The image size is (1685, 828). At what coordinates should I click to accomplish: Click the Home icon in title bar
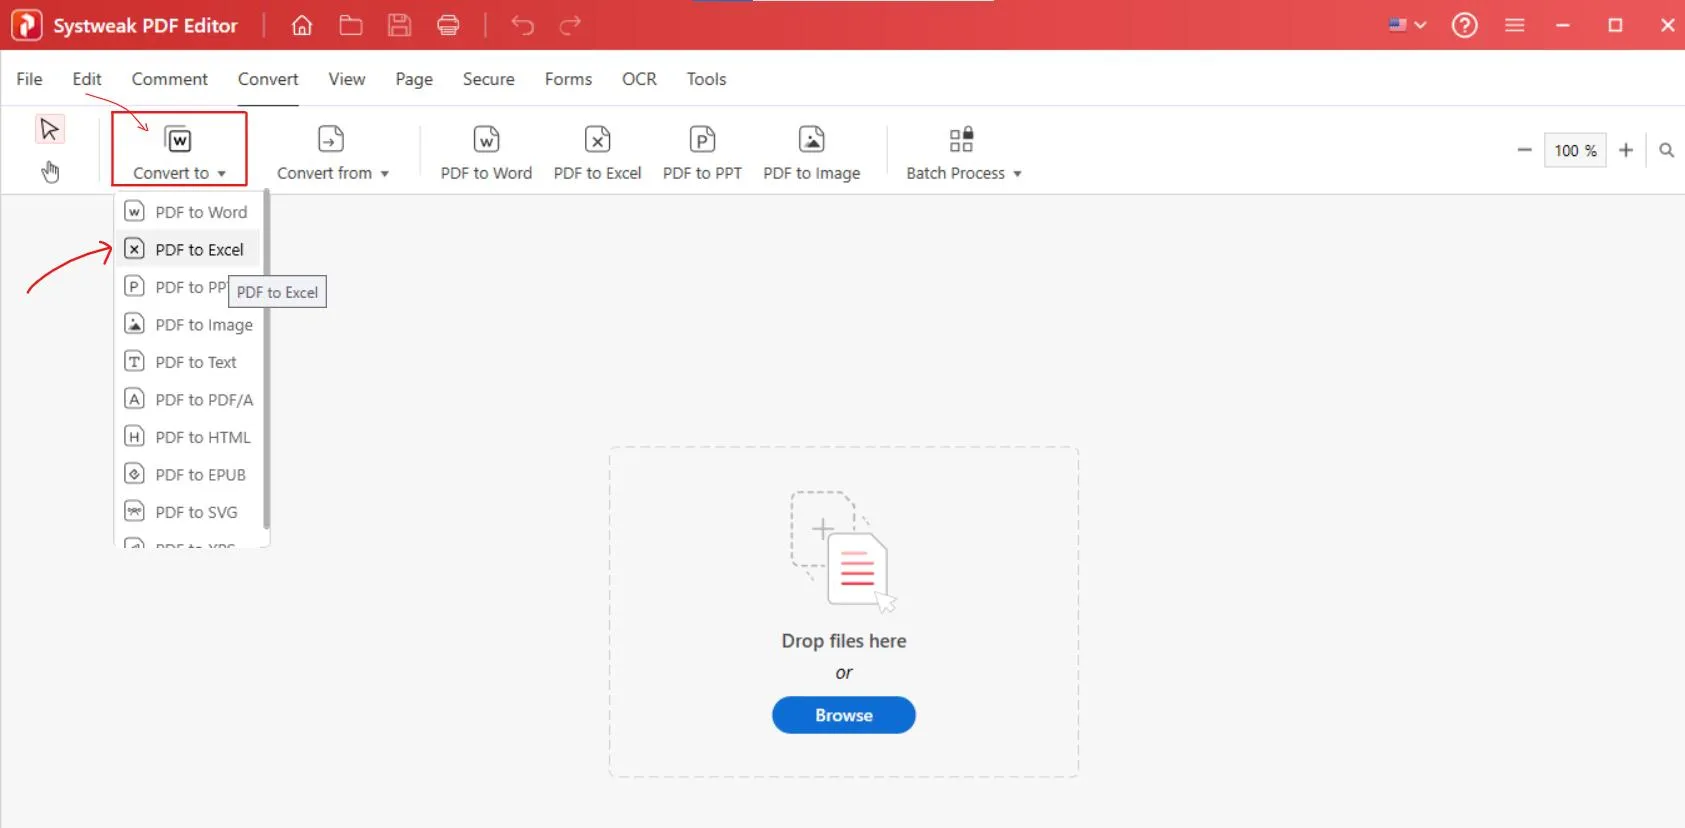pyautogui.click(x=301, y=25)
